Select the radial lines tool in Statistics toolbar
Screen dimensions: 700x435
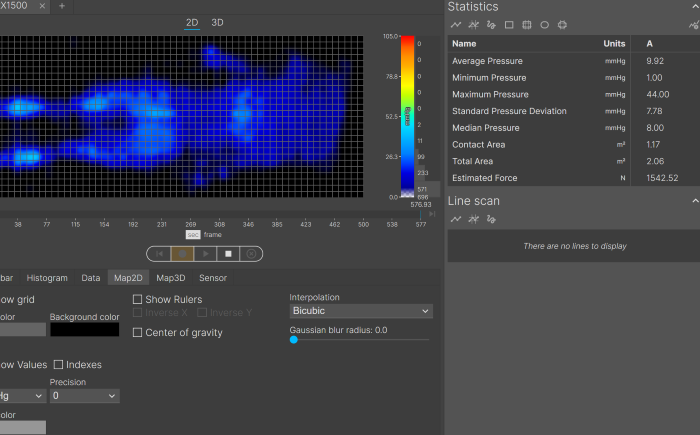(x=474, y=25)
